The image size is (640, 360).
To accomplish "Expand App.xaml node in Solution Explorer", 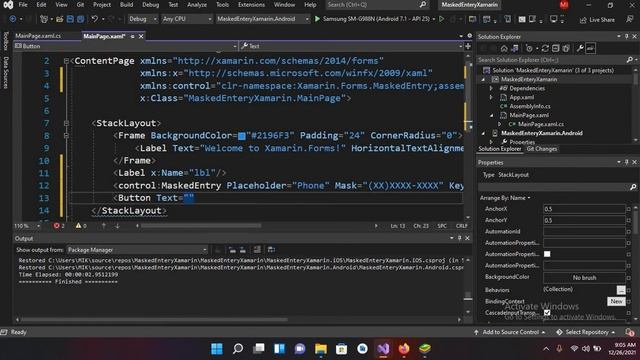I will (x=491, y=97).
